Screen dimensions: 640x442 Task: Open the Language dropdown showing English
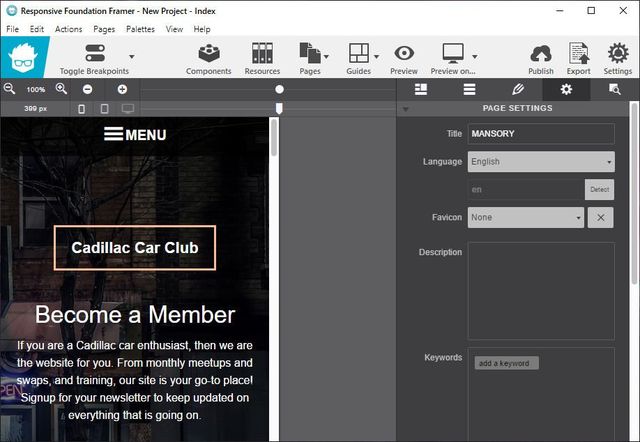coord(540,162)
